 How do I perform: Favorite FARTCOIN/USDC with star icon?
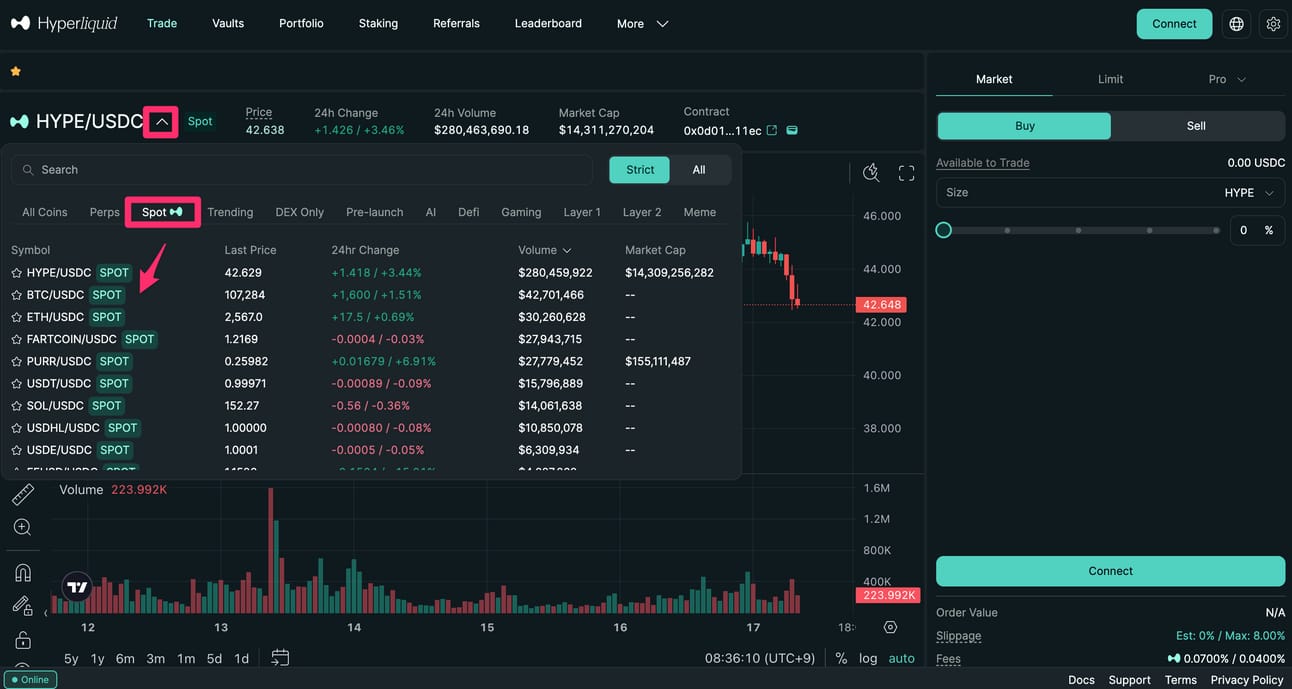(x=16, y=339)
